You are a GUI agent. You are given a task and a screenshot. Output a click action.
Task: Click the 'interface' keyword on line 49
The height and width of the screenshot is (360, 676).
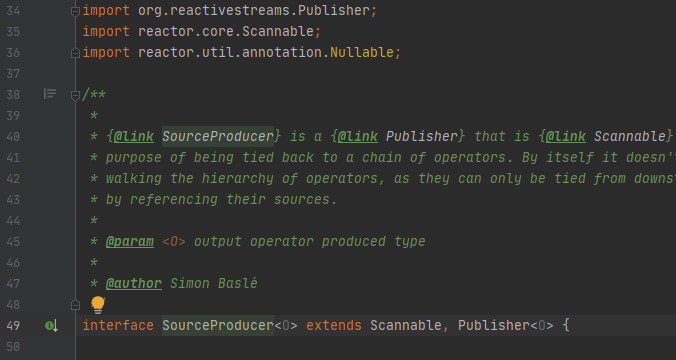[118, 326]
